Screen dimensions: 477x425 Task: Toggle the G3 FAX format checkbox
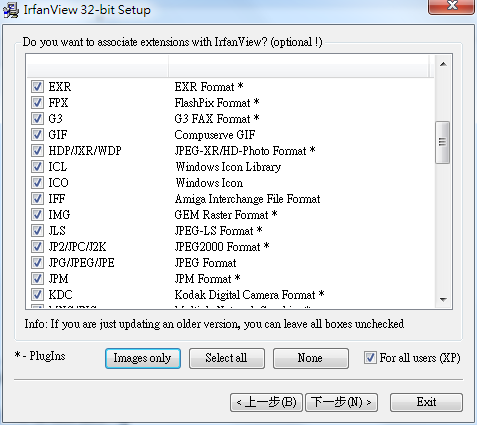pyautogui.click(x=37, y=119)
